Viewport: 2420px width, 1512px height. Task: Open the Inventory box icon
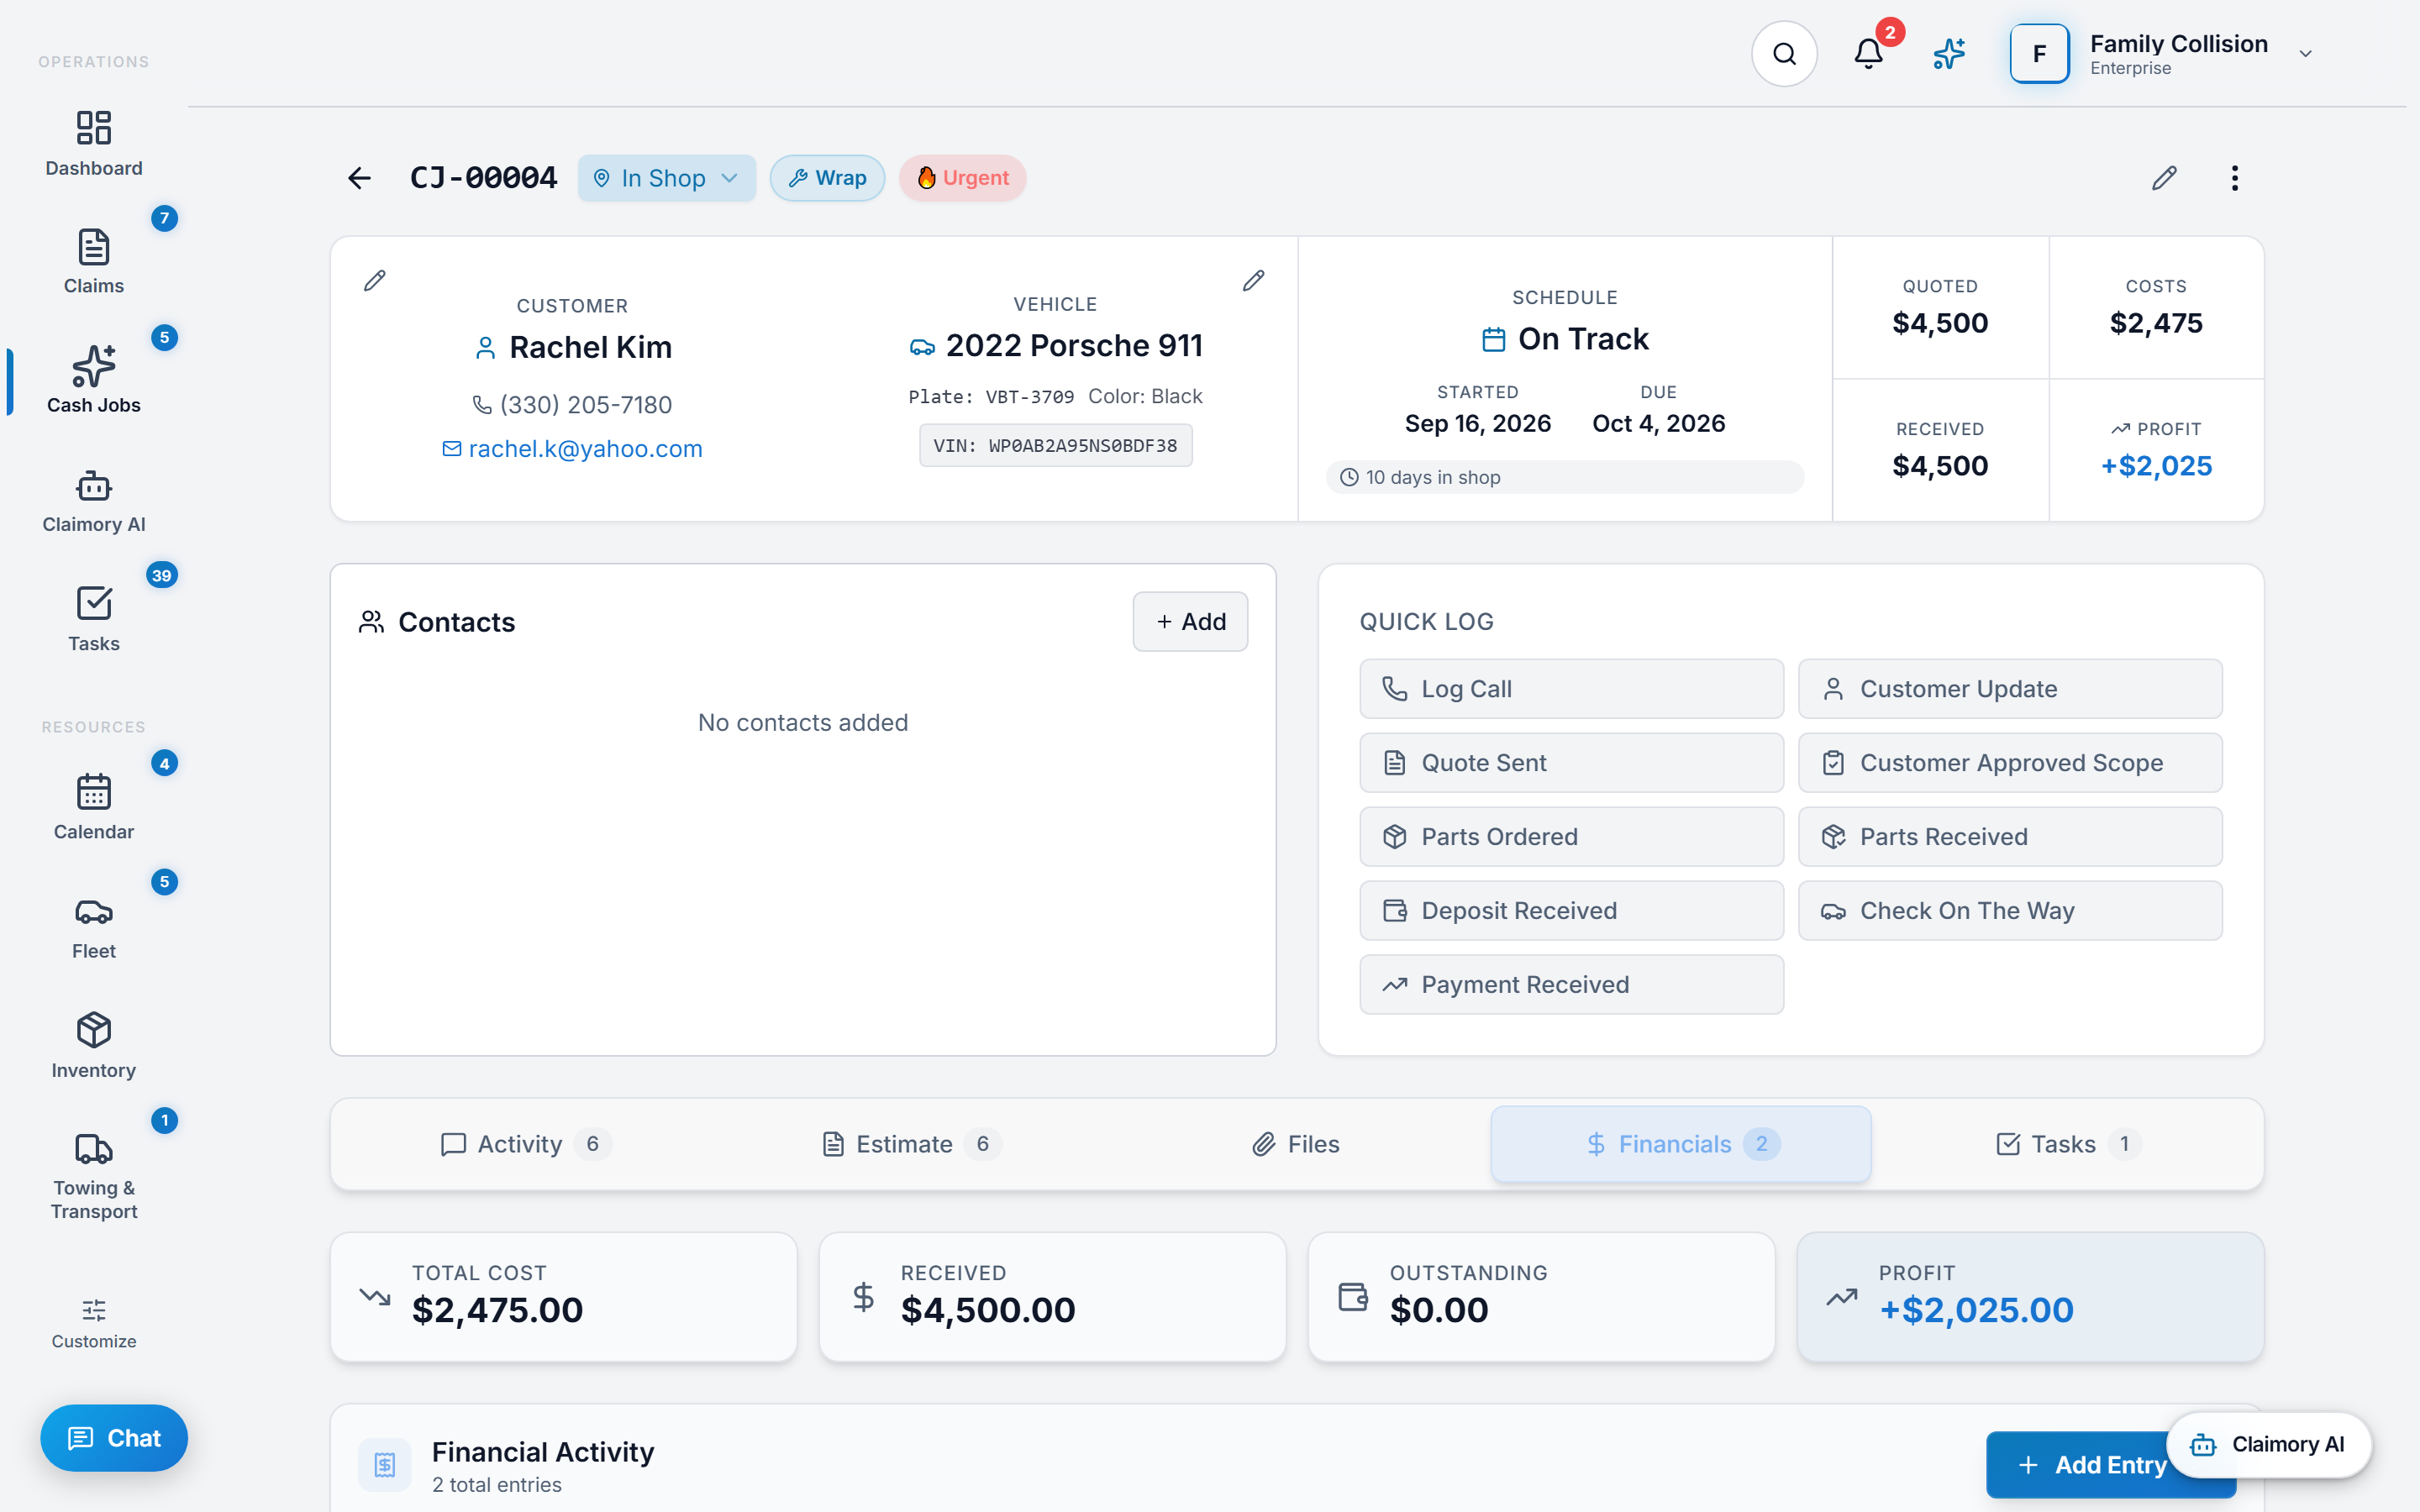click(x=94, y=1030)
